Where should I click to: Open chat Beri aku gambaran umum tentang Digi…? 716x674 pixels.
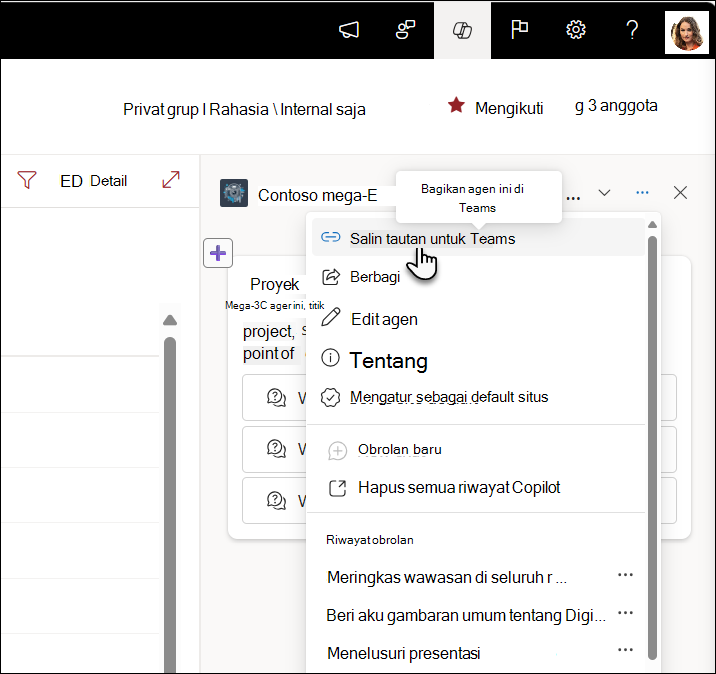coord(466,616)
